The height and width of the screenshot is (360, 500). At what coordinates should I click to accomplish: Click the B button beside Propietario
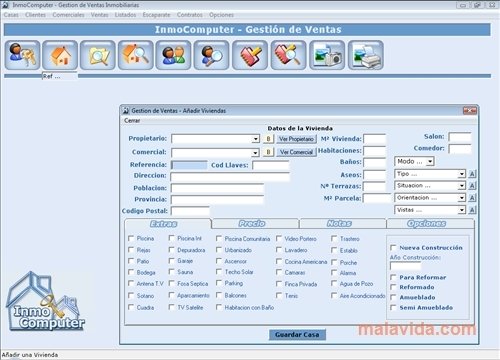click(x=268, y=139)
